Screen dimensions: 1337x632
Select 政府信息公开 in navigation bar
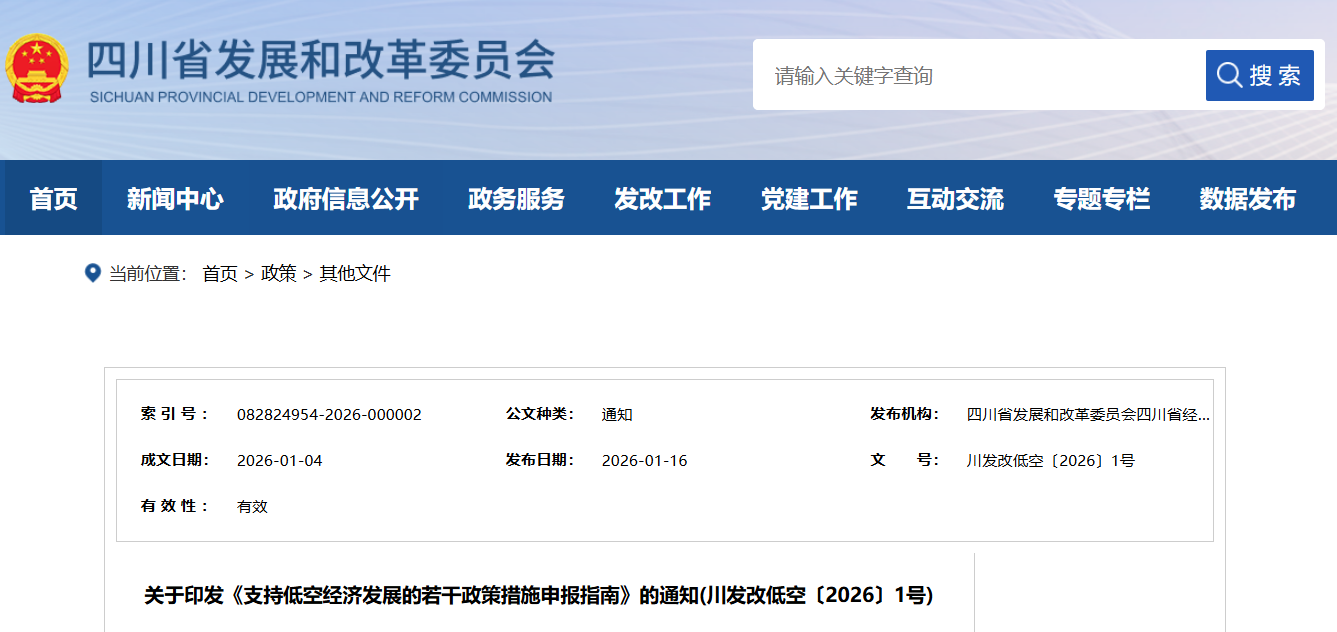346,199
